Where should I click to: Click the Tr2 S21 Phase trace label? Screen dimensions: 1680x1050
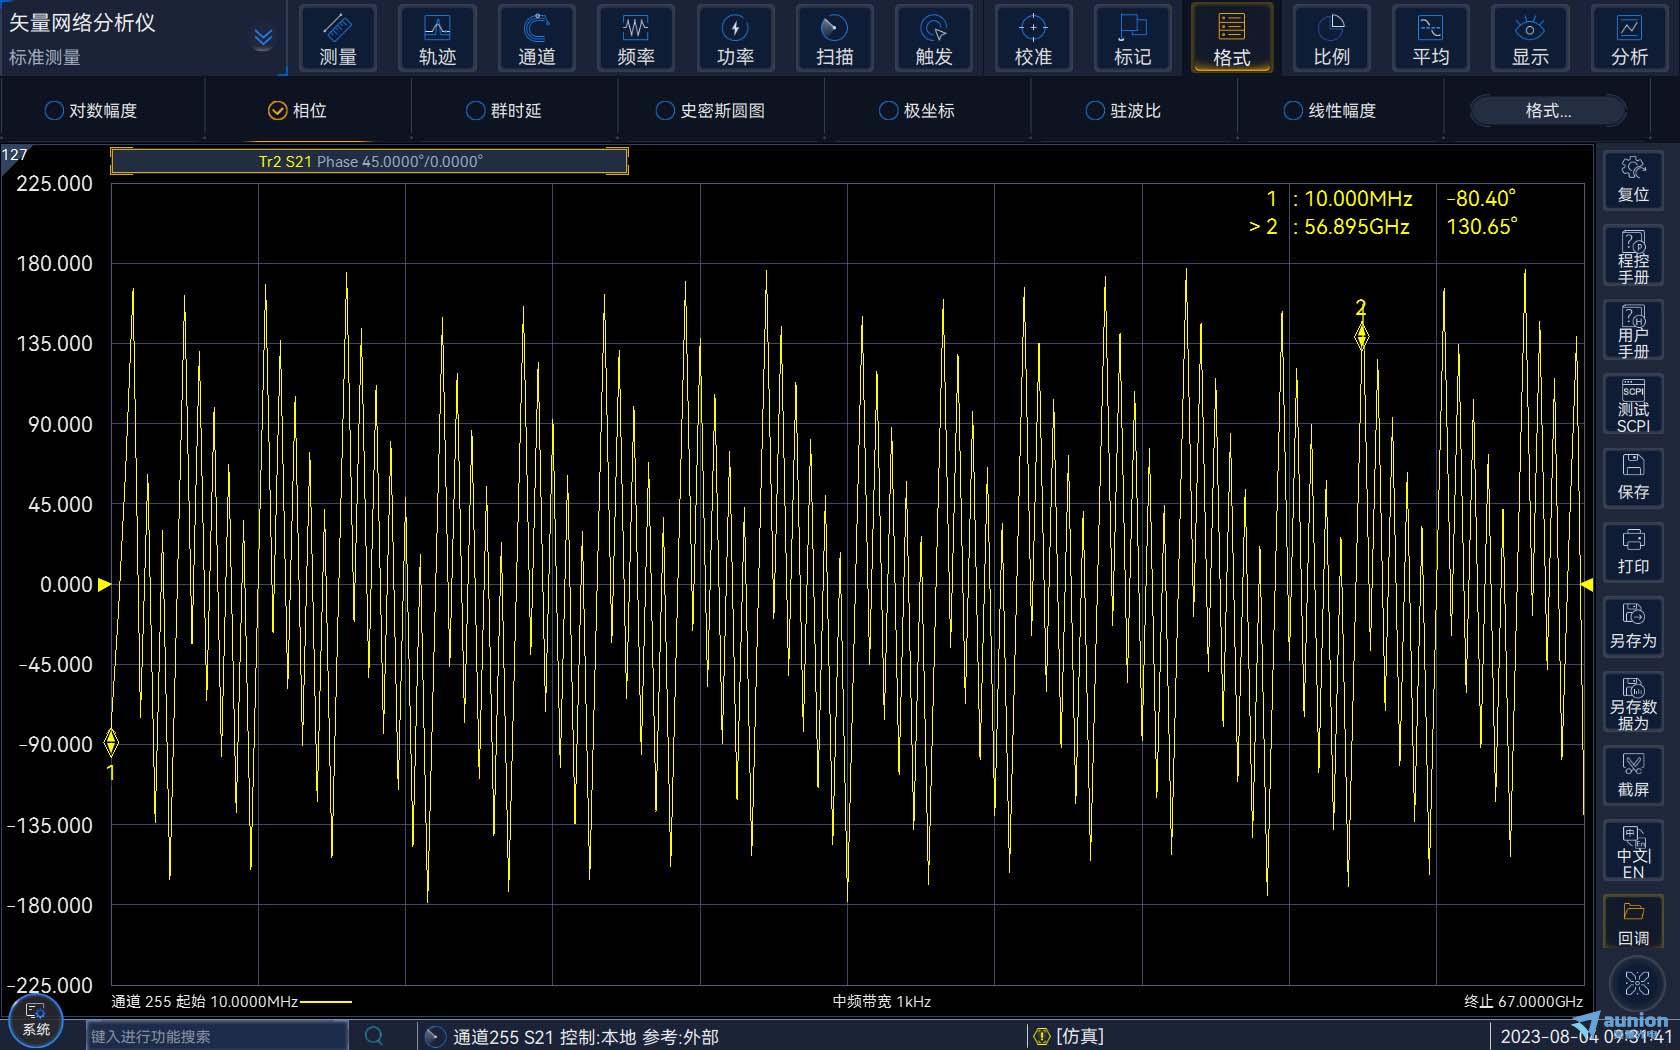coord(370,161)
